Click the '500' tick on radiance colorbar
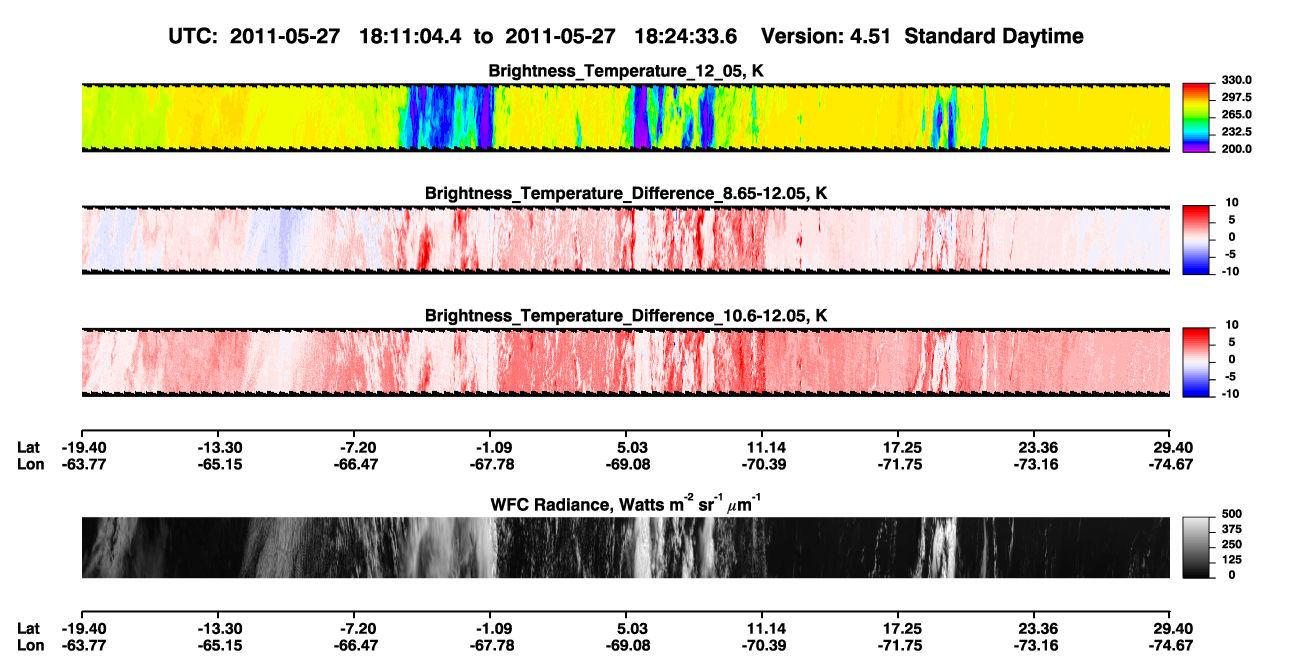This screenshot has width=1300, height=667. point(1232,513)
